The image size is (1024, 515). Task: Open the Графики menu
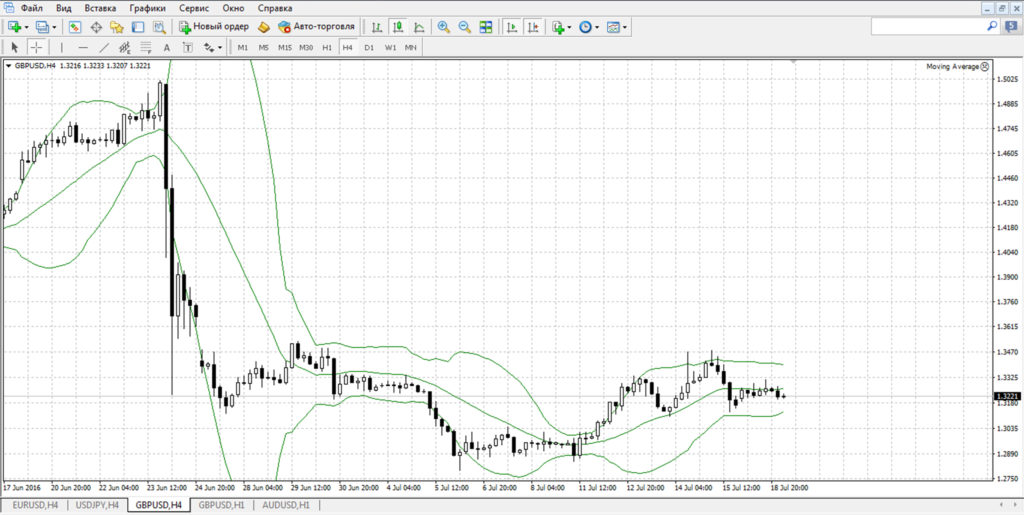(148, 8)
